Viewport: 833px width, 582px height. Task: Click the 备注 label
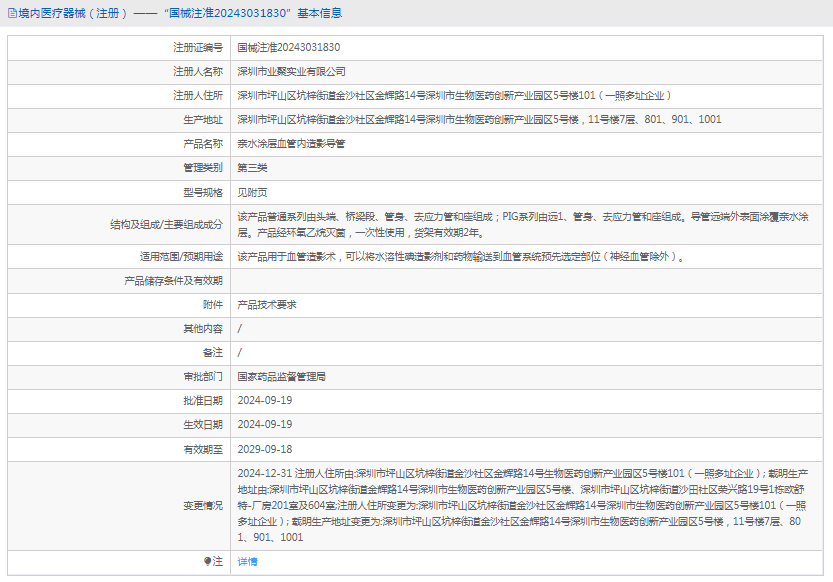tap(212, 353)
